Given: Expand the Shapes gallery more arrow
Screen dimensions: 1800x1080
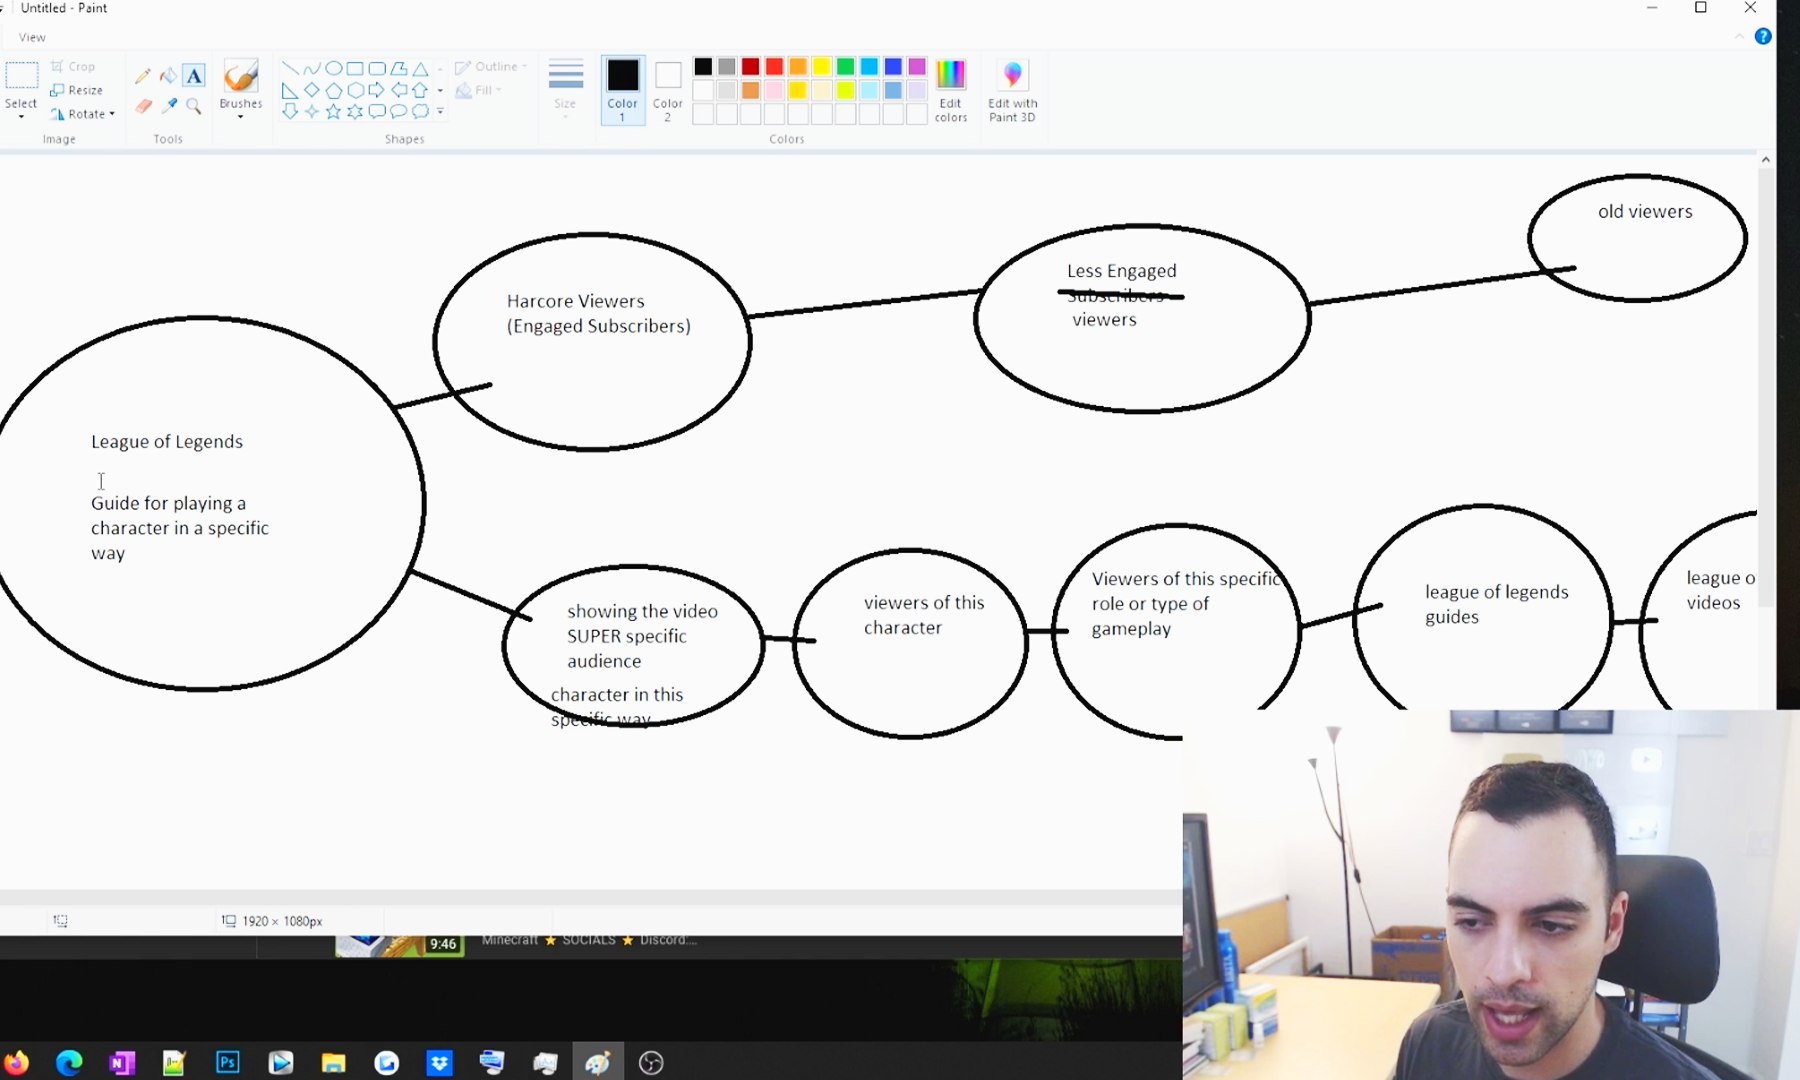Looking at the screenshot, I should click(440, 111).
